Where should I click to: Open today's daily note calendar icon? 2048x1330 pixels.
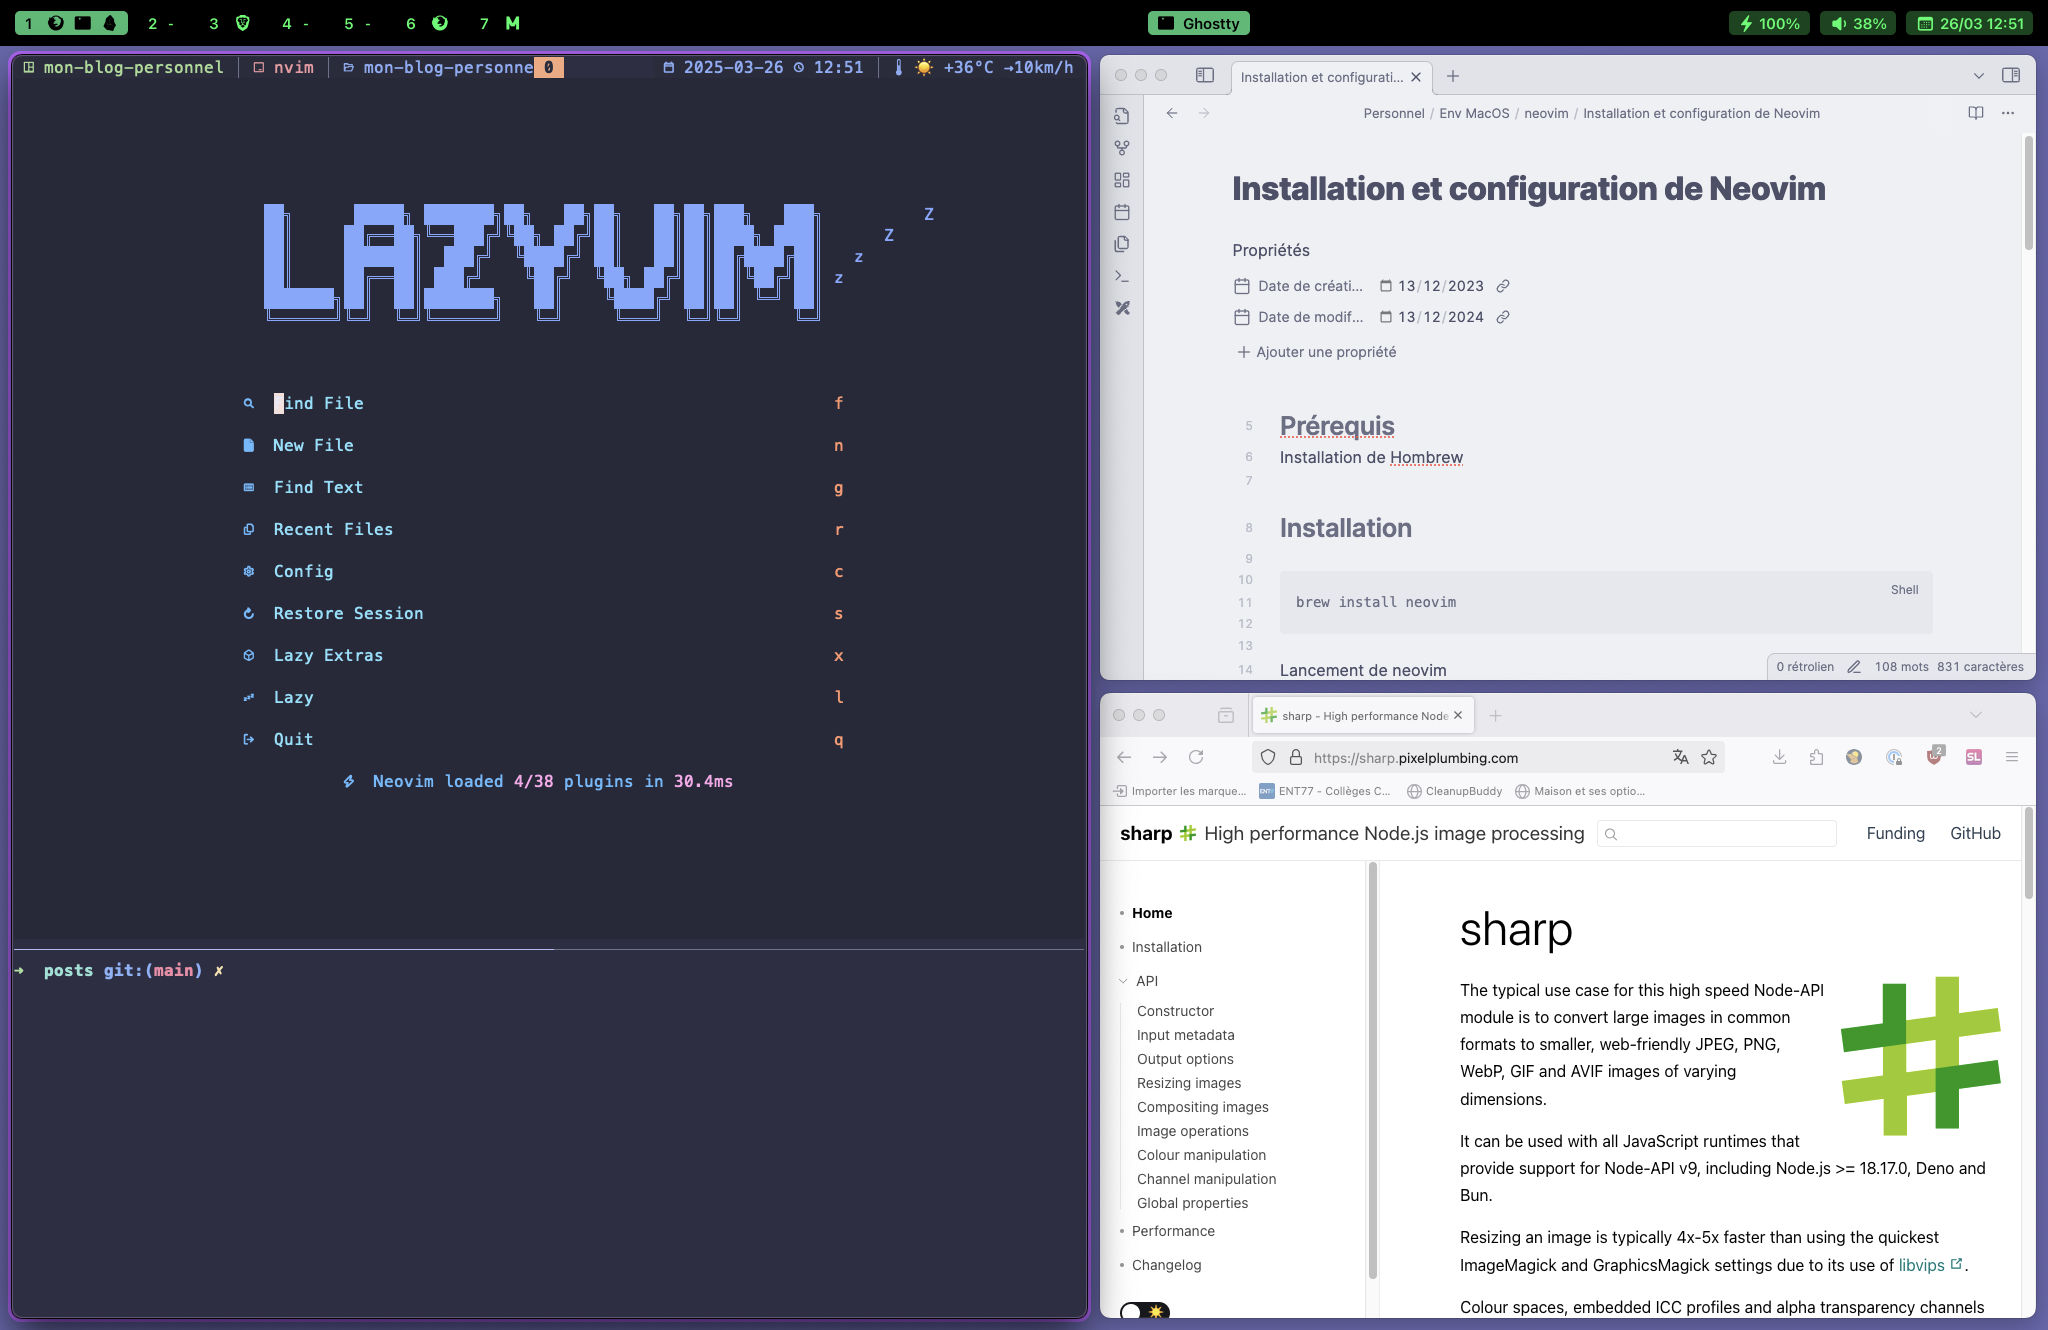pyautogui.click(x=1122, y=212)
